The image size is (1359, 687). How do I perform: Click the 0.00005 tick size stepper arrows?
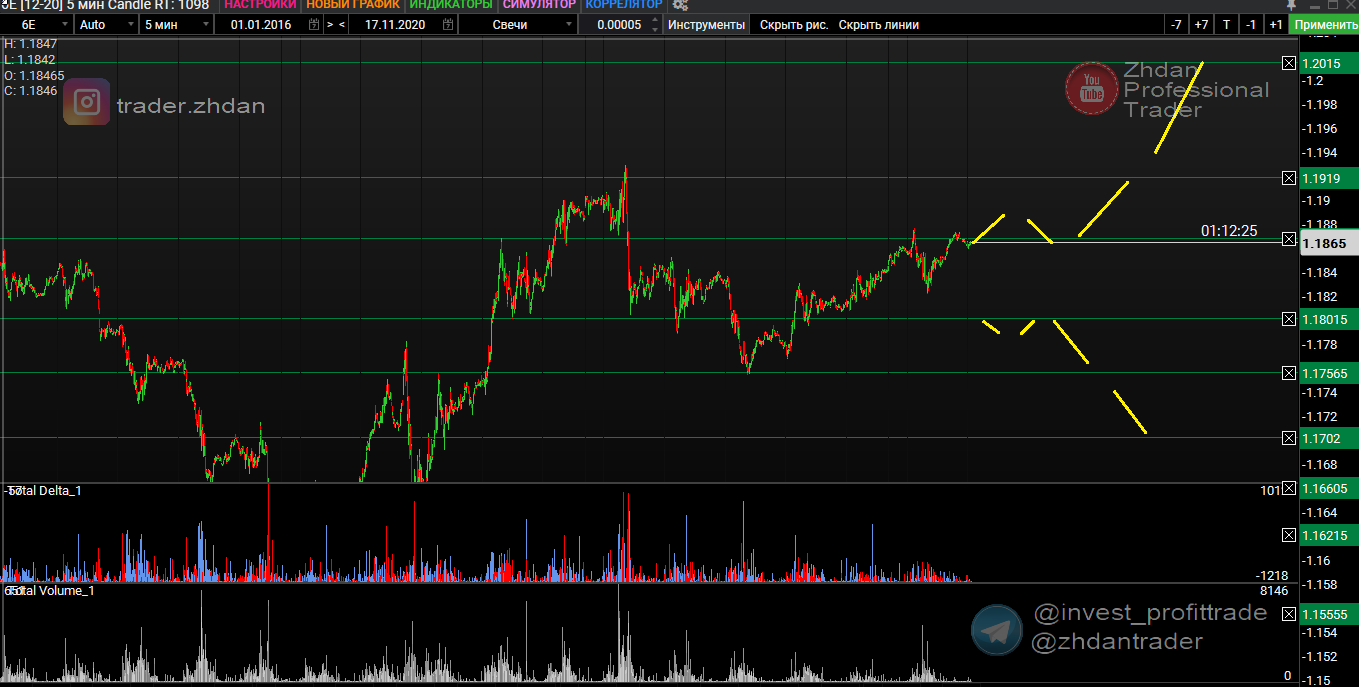[654, 24]
